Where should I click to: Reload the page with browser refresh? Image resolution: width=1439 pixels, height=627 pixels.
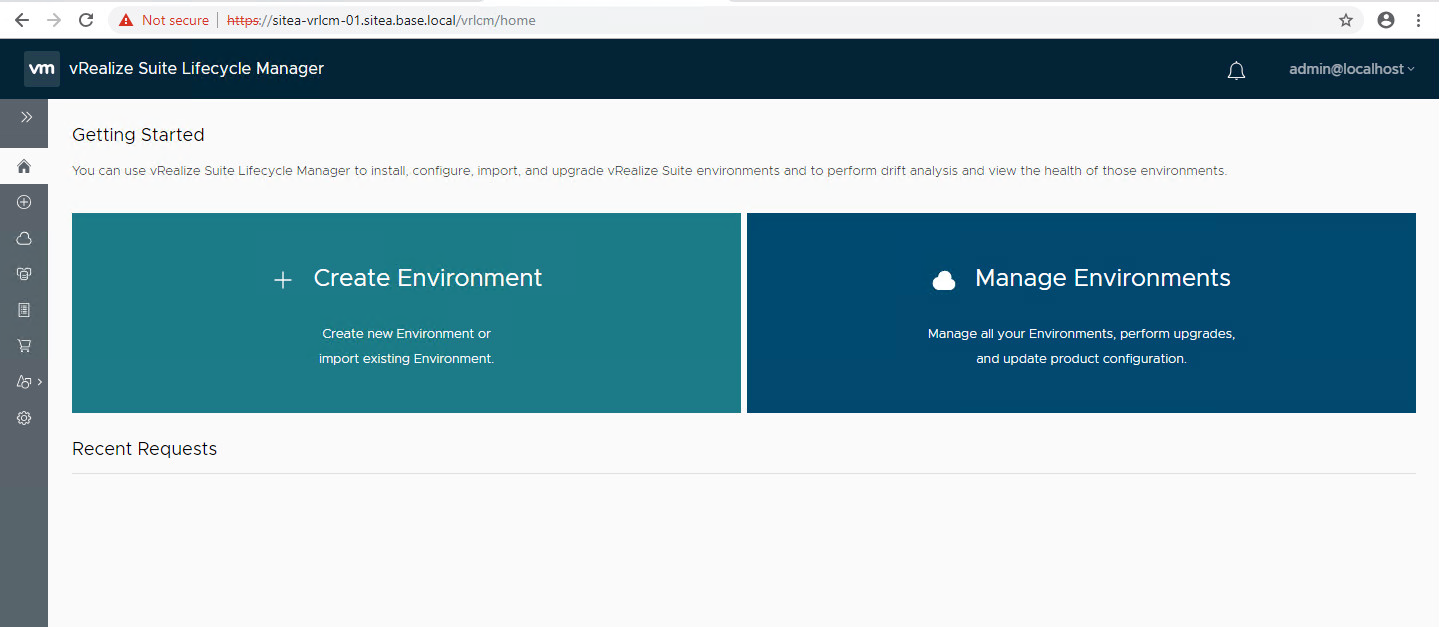[x=86, y=20]
